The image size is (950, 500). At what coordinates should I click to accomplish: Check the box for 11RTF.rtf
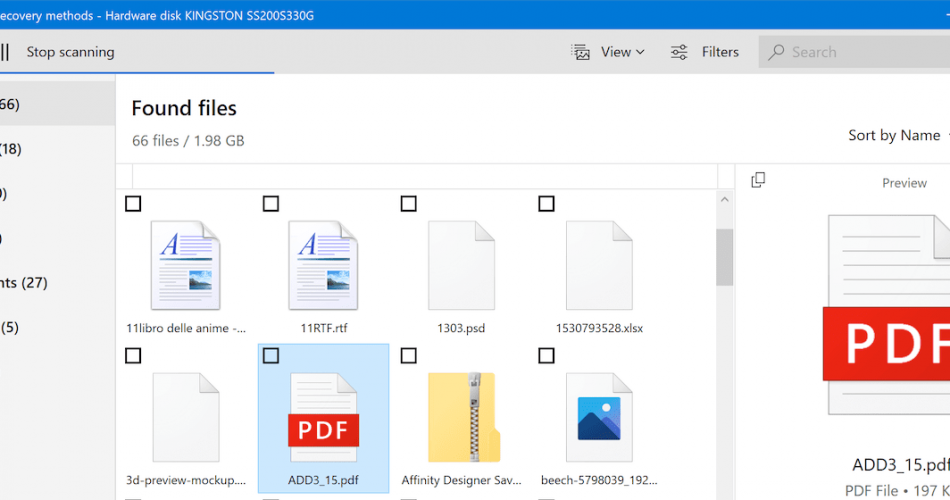pos(271,204)
